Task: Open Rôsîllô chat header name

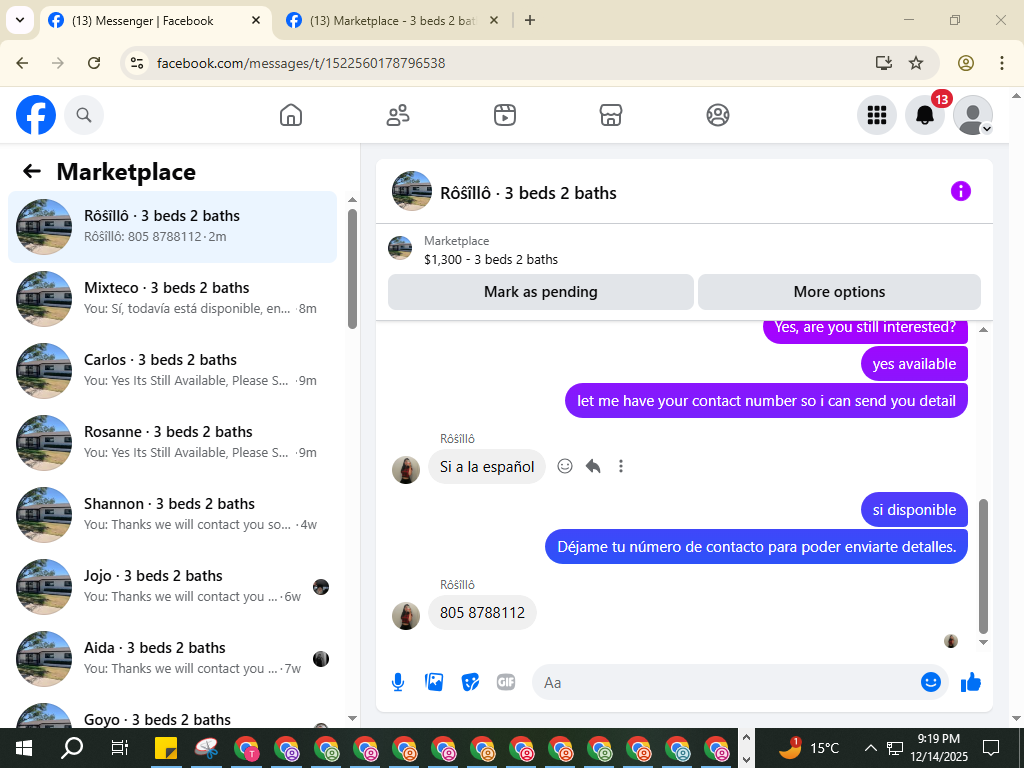Action: pos(528,193)
